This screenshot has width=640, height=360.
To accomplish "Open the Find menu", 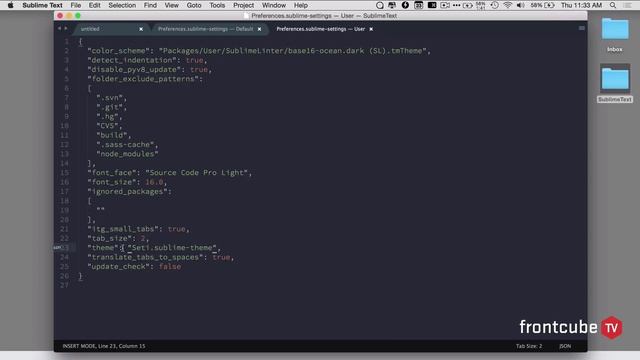I will pos(150,5).
